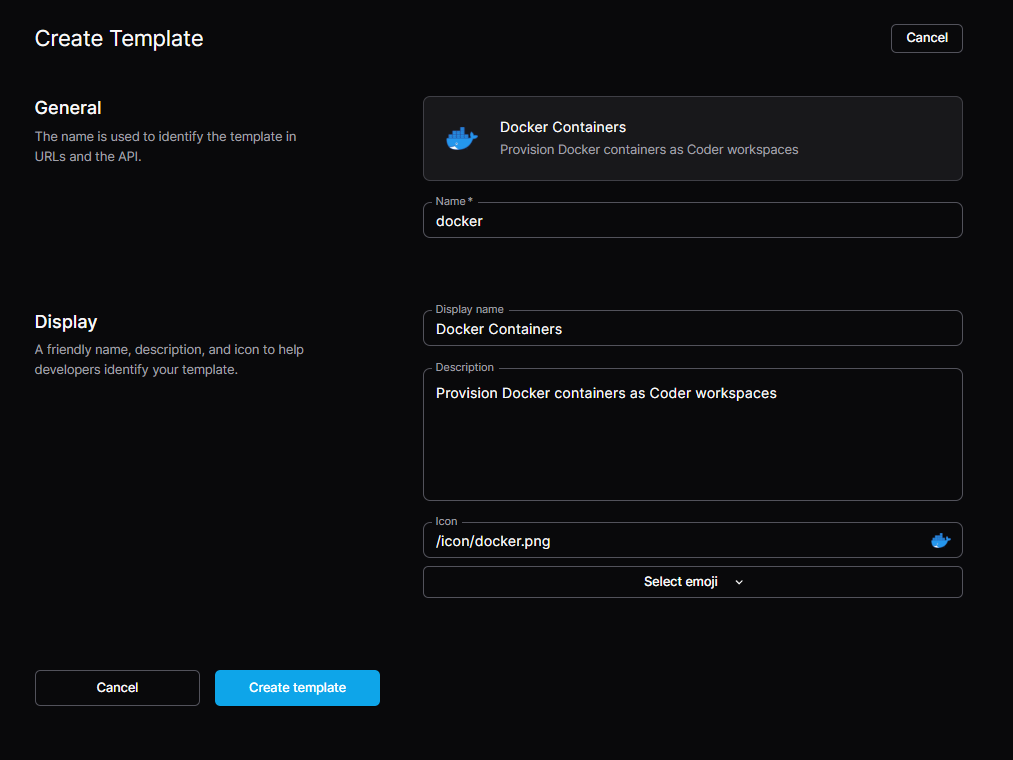The width and height of the screenshot is (1013, 760).
Task: Select the Docker Containers template card
Action: coord(693,138)
